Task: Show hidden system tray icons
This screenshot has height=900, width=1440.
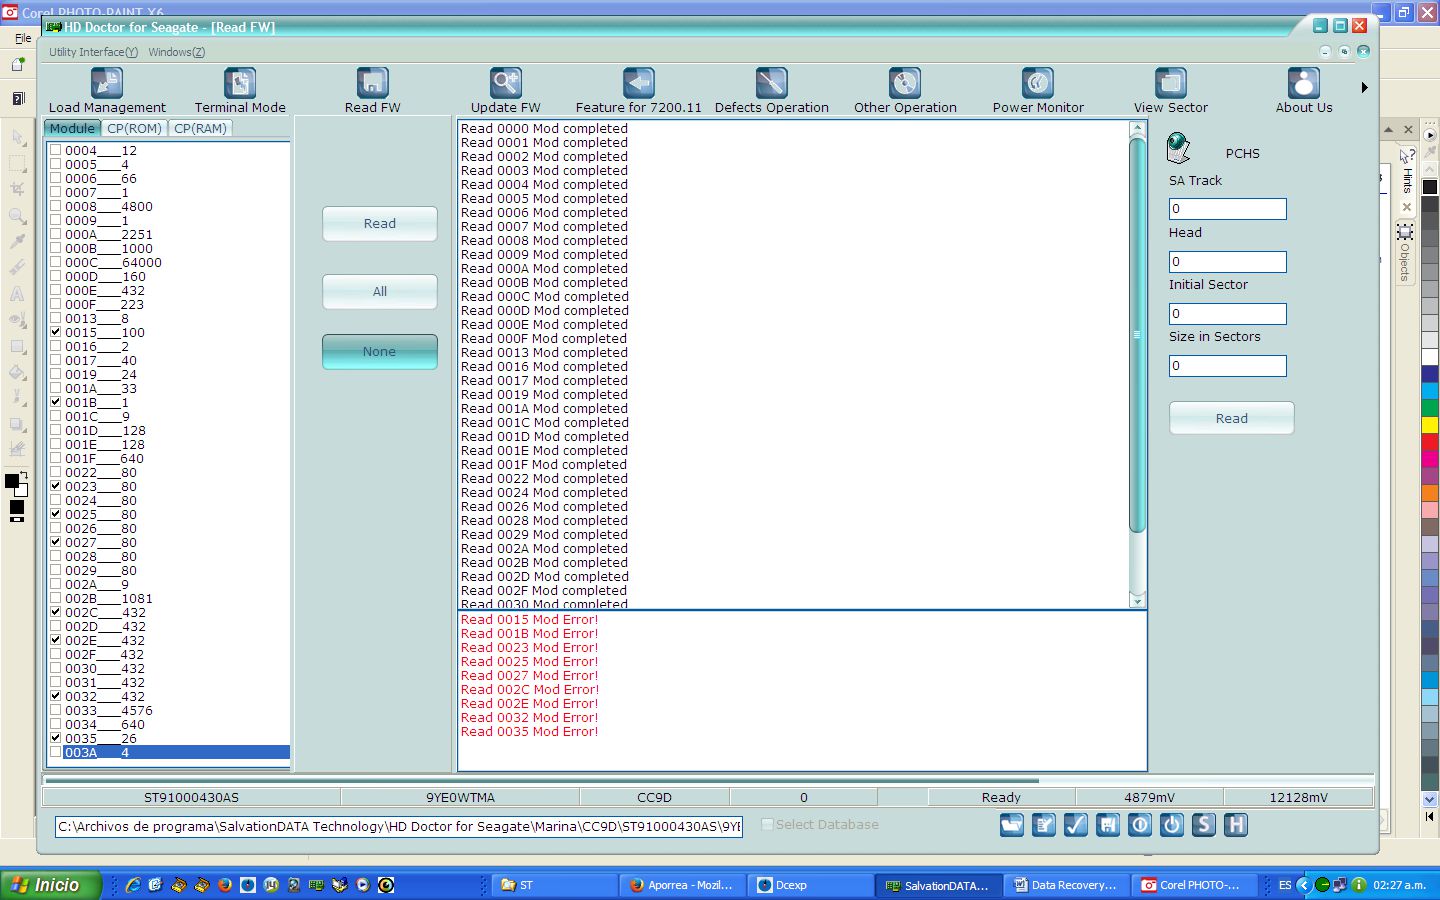Action: point(1303,885)
